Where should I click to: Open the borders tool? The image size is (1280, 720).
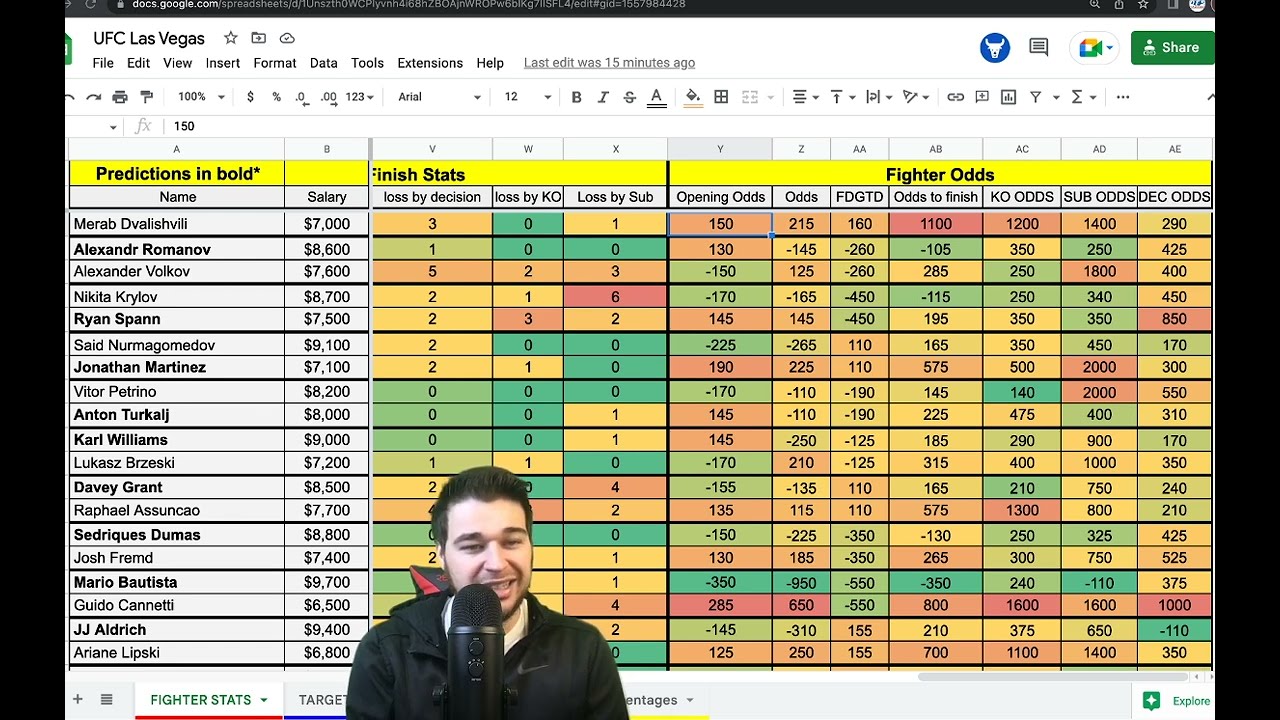[721, 97]
